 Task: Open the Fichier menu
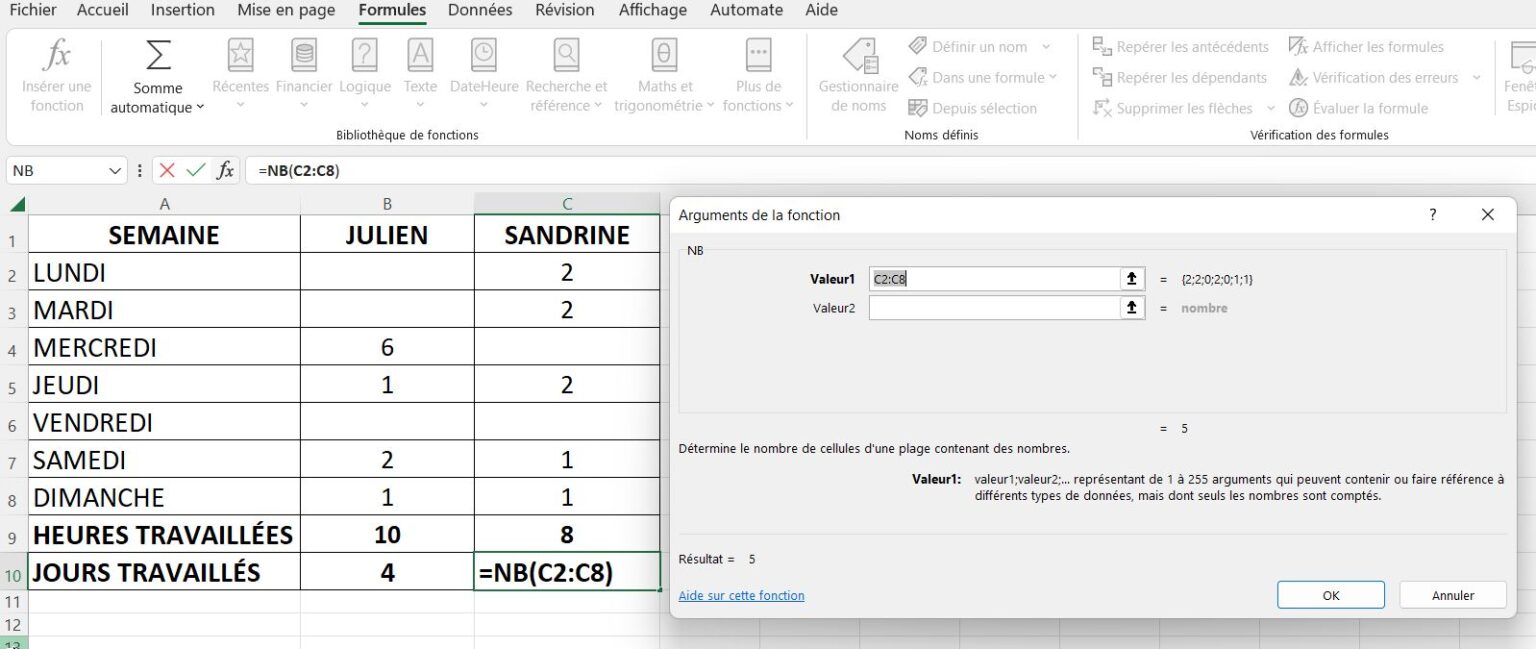tap(33, 10)
